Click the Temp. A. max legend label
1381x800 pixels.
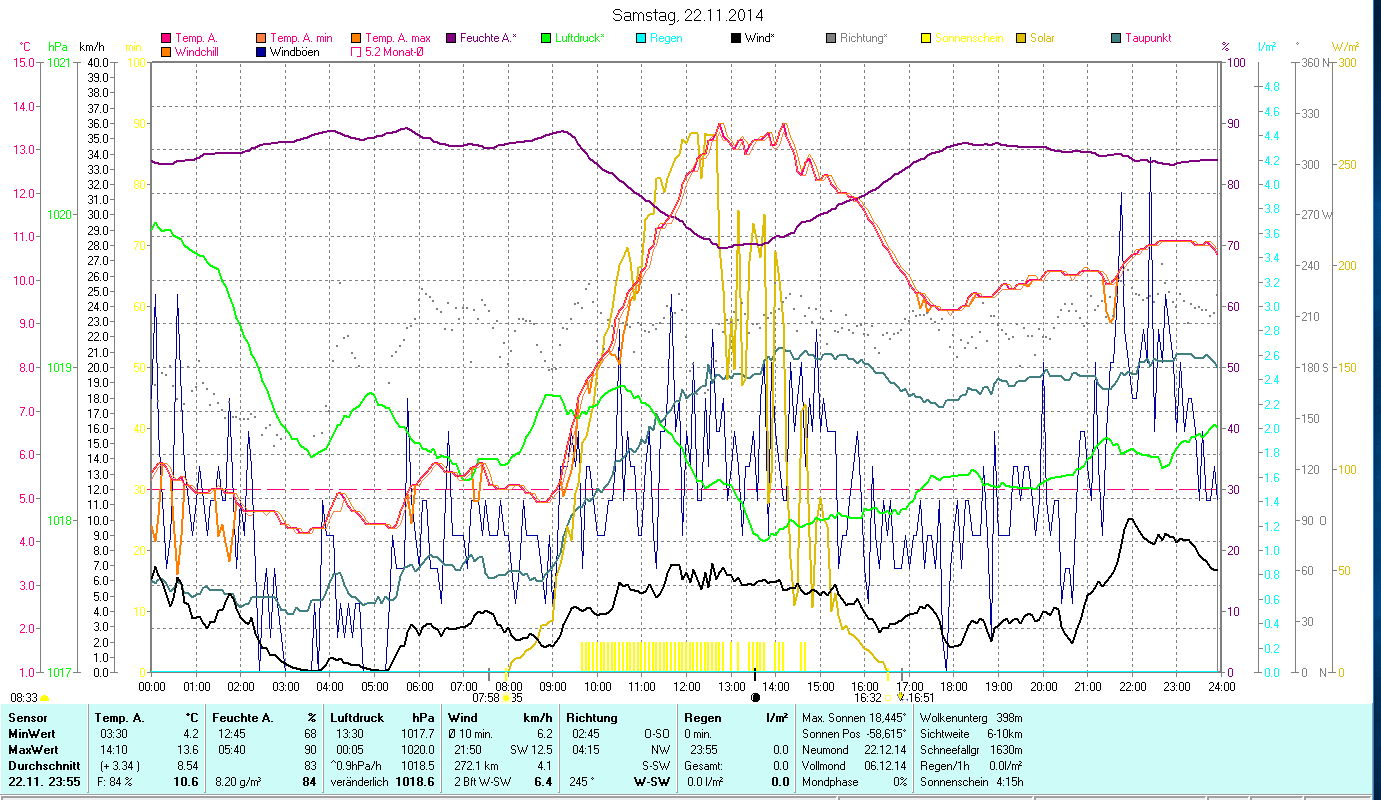(x=396, y=38)
